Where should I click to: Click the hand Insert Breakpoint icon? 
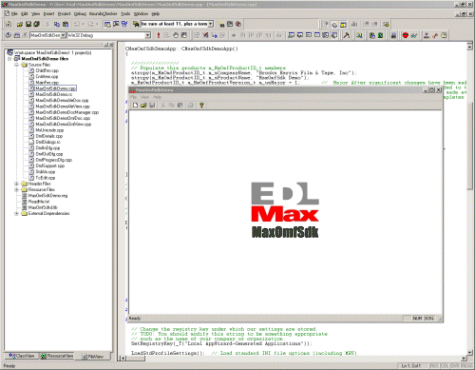pyautogui.click(x=176, y=35)
